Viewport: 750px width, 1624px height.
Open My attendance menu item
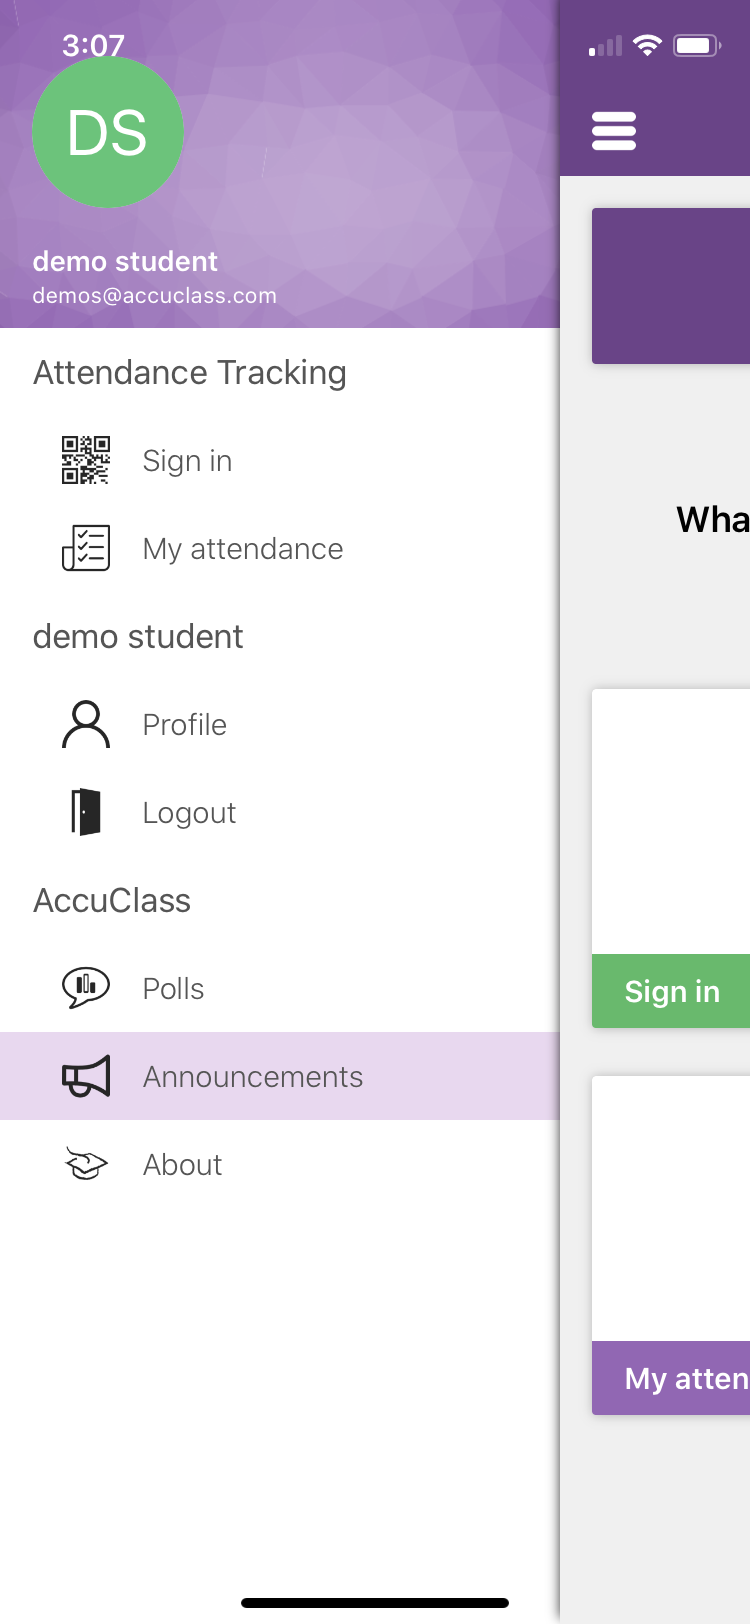243,549
